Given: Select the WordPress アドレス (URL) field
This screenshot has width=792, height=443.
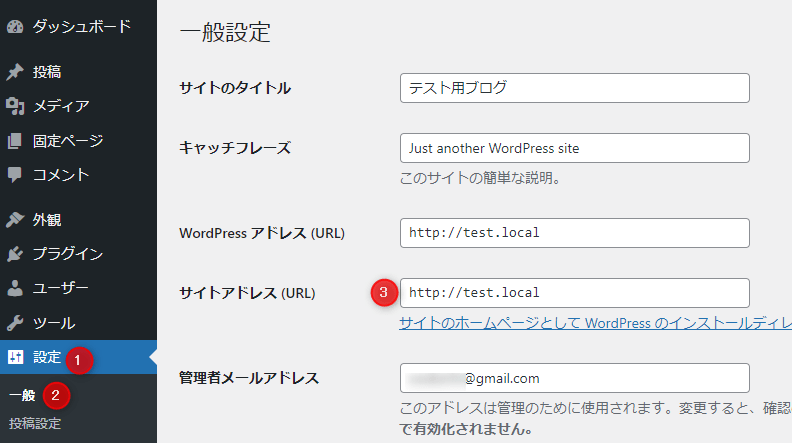Looking at the screenshot, I should pos(574,233).
